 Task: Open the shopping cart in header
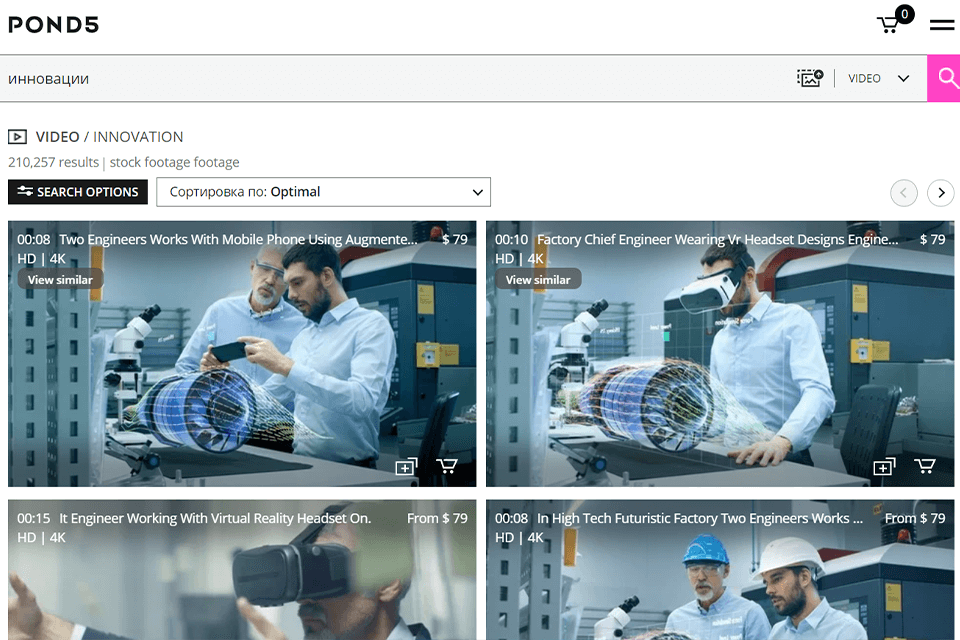889,24
